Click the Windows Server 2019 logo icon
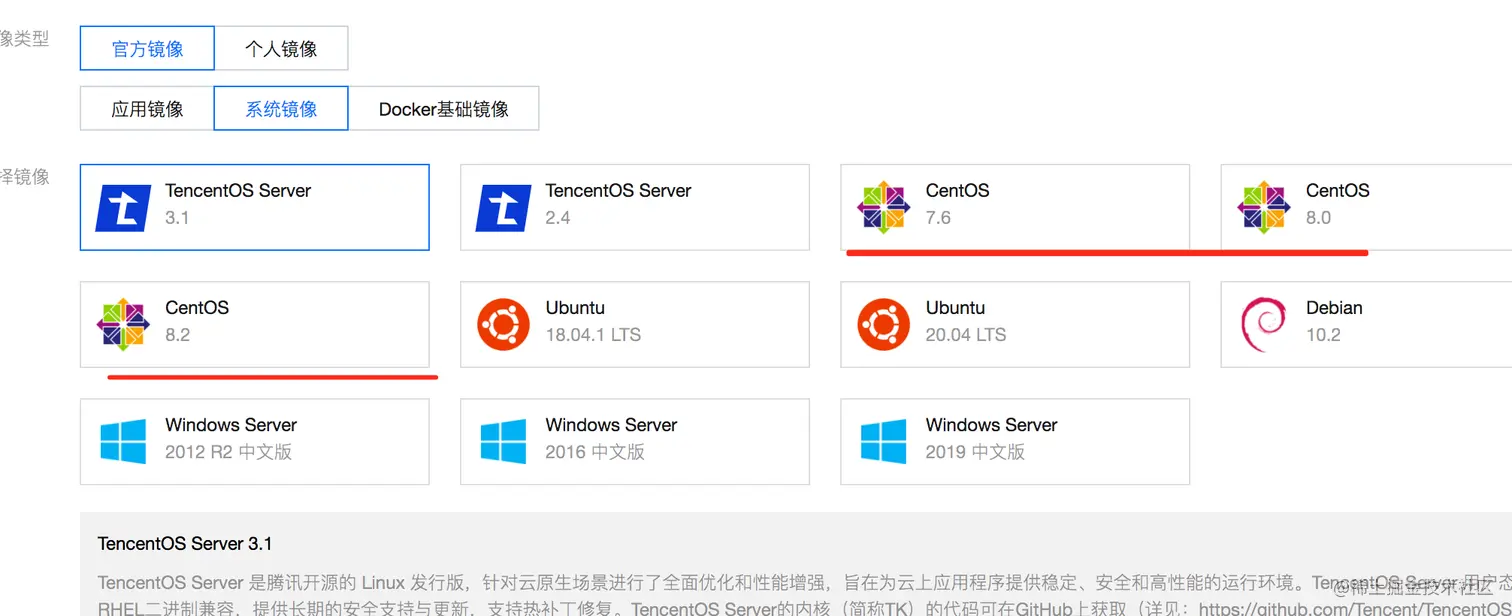Viewport: 1512px width, 616px height. (883, 441)
